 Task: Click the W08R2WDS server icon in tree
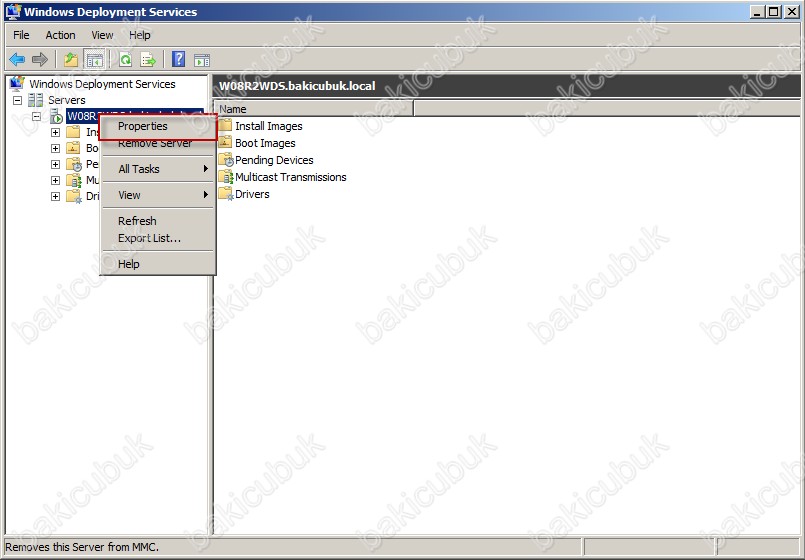pos(56,116)
